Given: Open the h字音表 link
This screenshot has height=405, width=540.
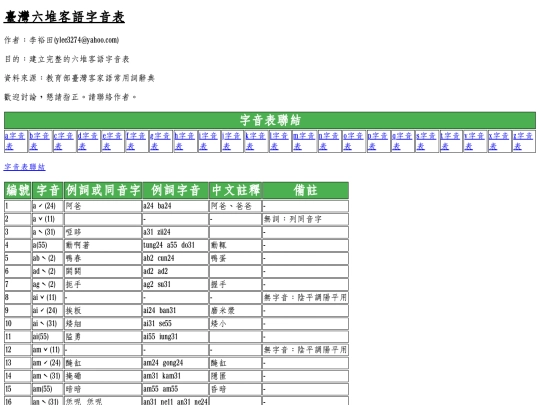Looking at the screenshot, I should click(x=185, y=141).
